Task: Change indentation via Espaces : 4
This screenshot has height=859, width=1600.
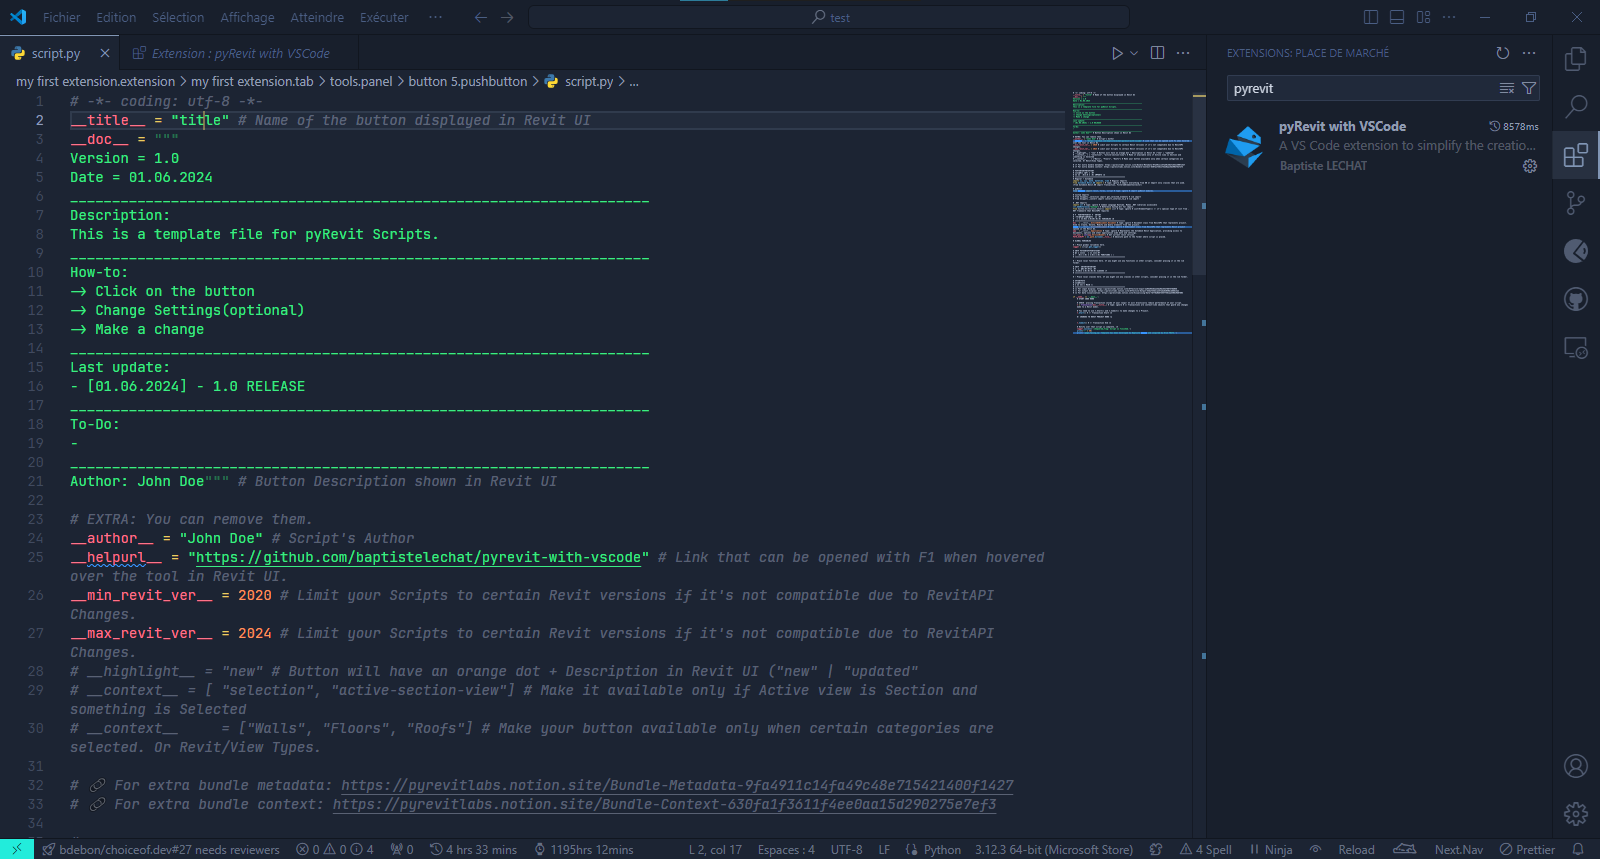Action: coord(786,849)
